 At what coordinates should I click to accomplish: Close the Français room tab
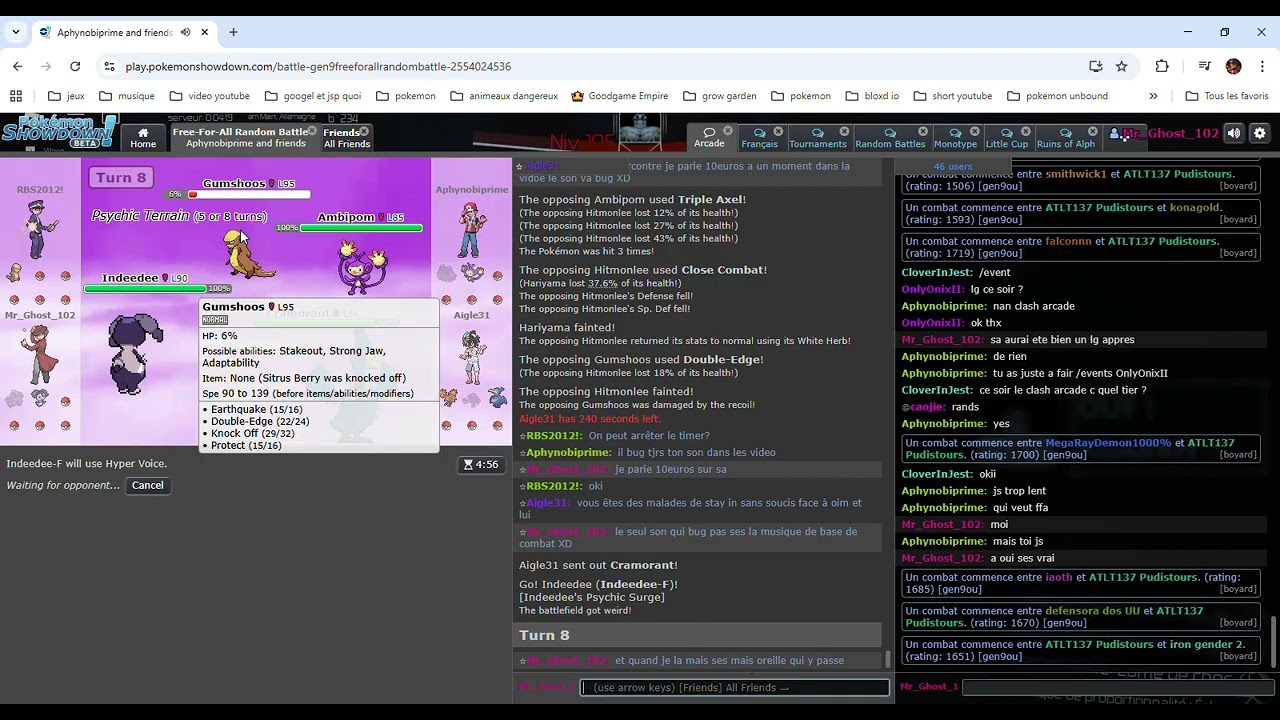point(778,131)
